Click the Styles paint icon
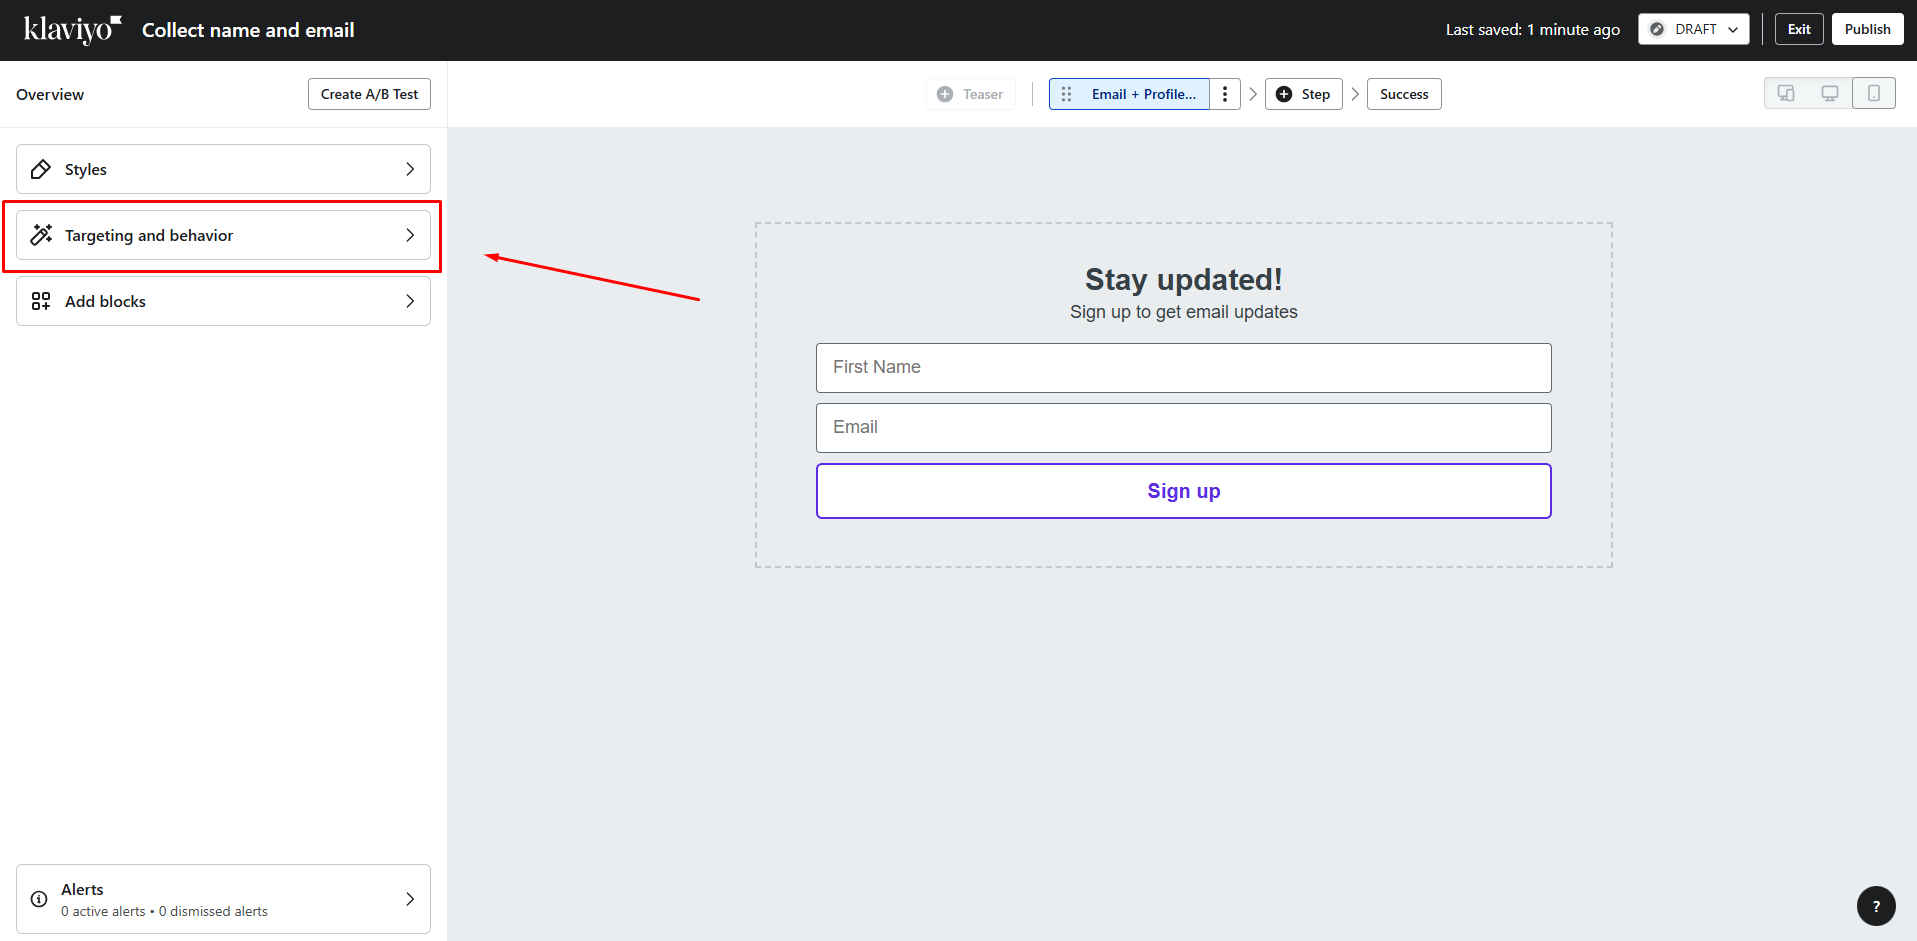 [41, 169]
